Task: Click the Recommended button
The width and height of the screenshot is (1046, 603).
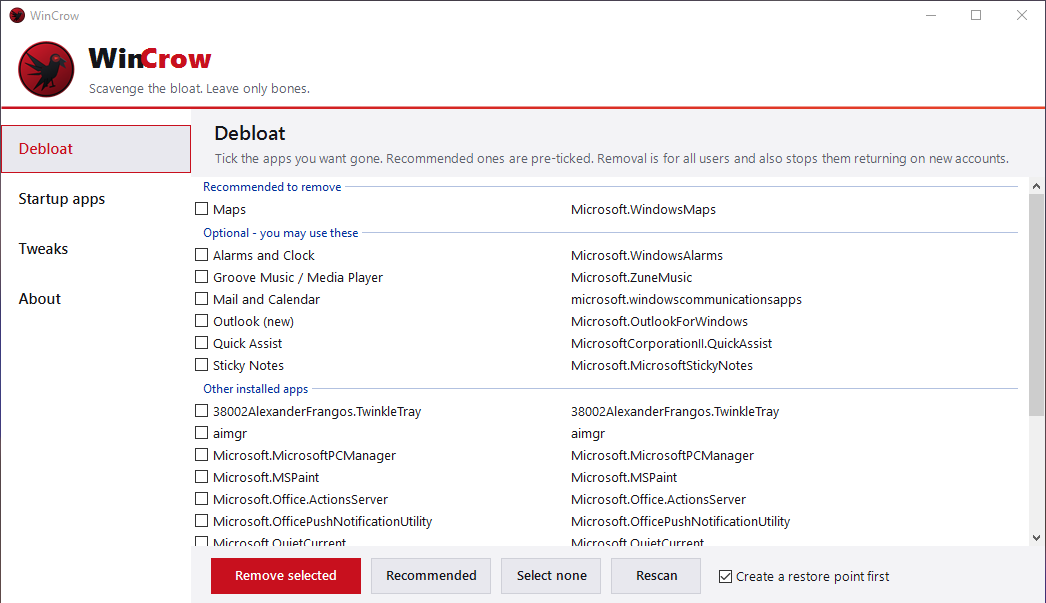Action: (431, 576)
